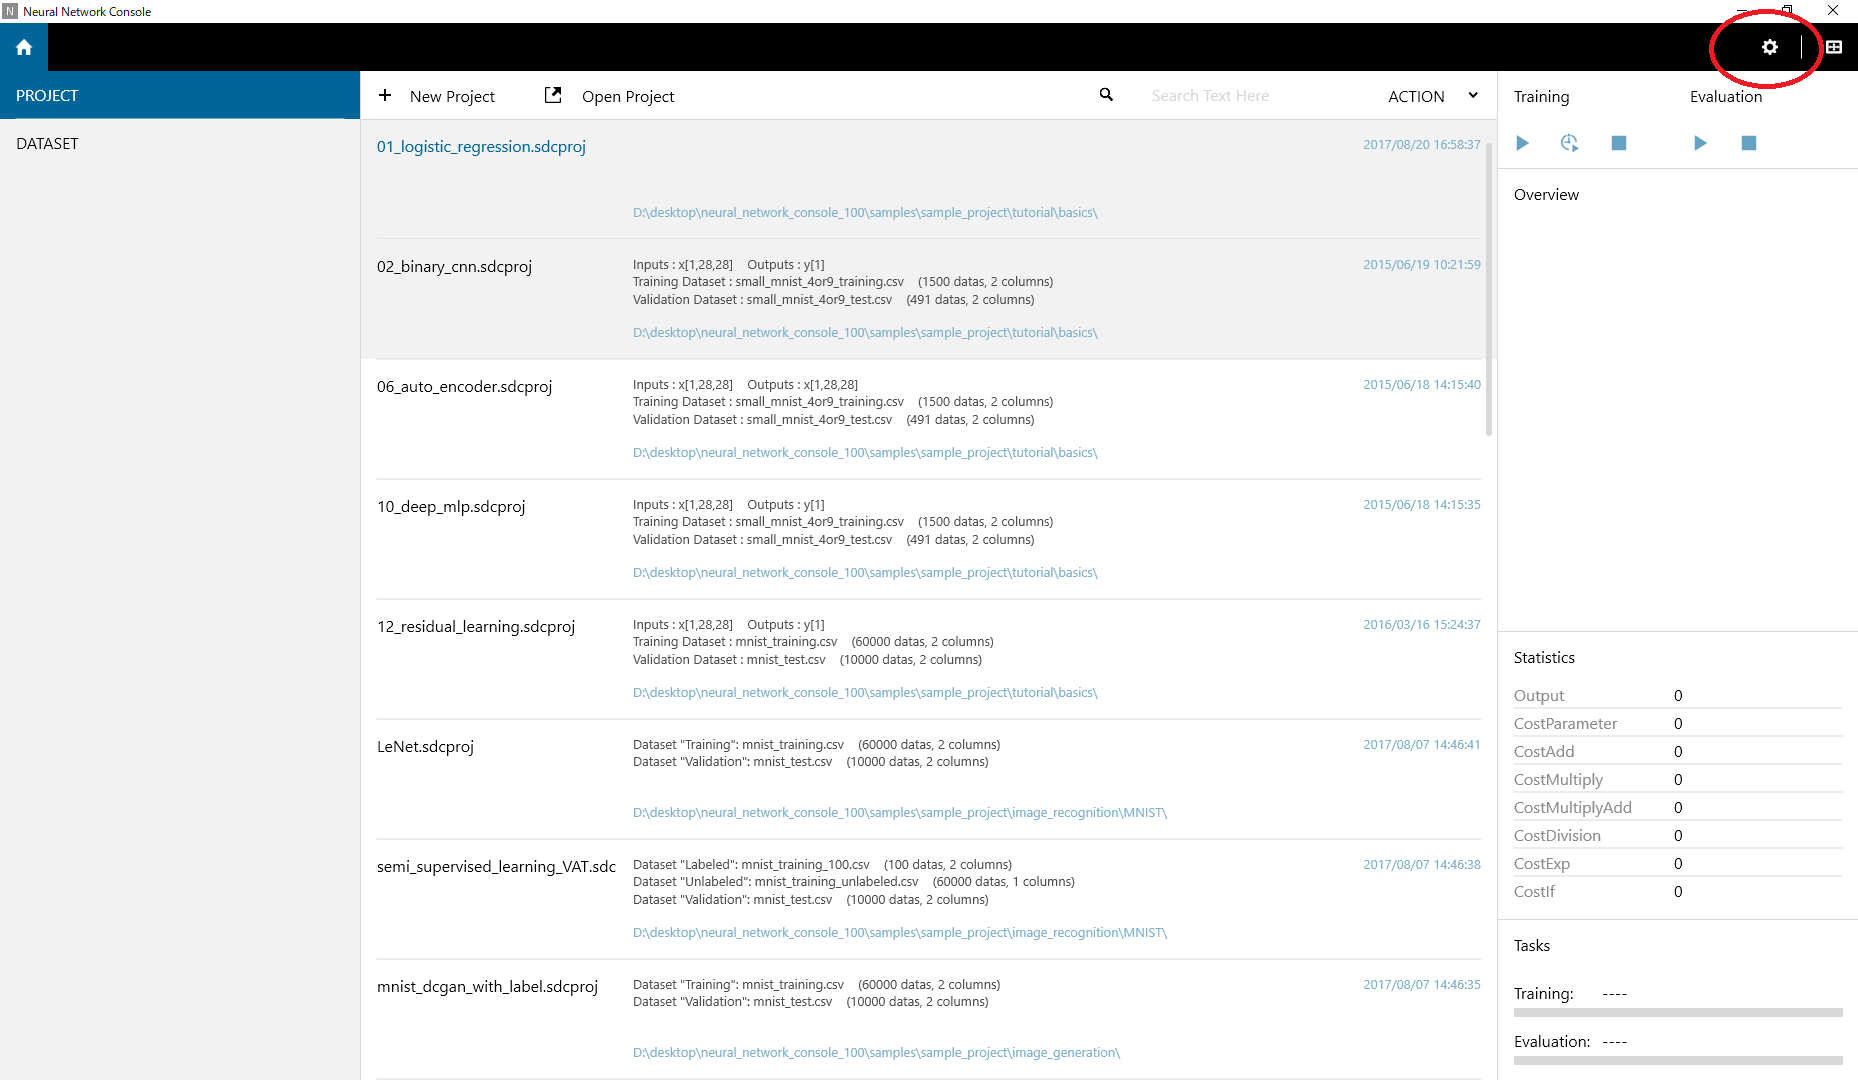The height and width of the screenshot is (1080, 1858).
Task: Open the MNIST path link under LeNet
Action: (x=900, y=812)
